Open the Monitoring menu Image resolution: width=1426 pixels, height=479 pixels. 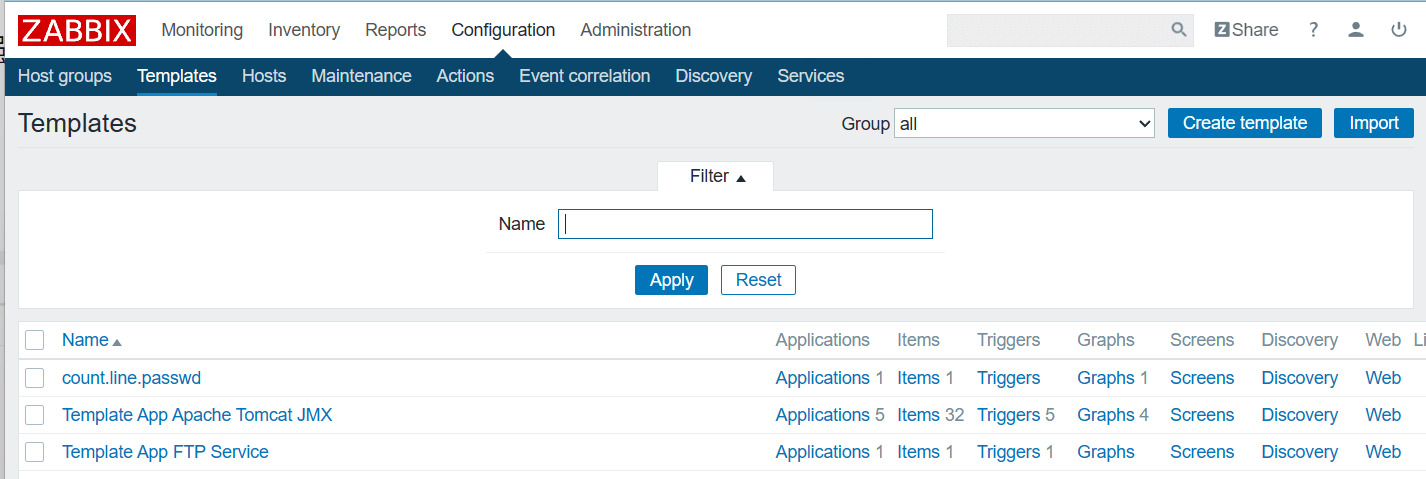(202, 30)
